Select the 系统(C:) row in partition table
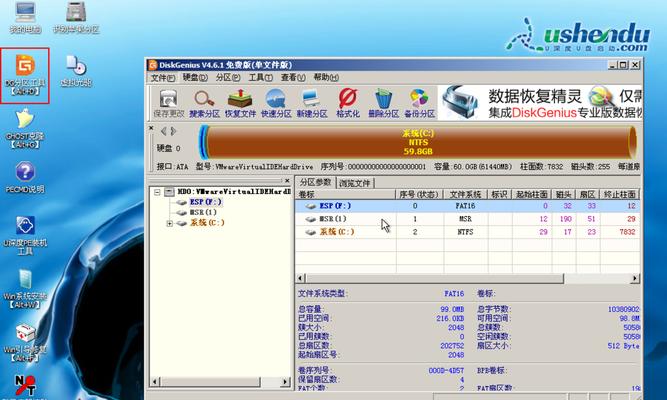The width and height of the screenshot is (667, 400). pyautogui.click(x=467, y=232)
